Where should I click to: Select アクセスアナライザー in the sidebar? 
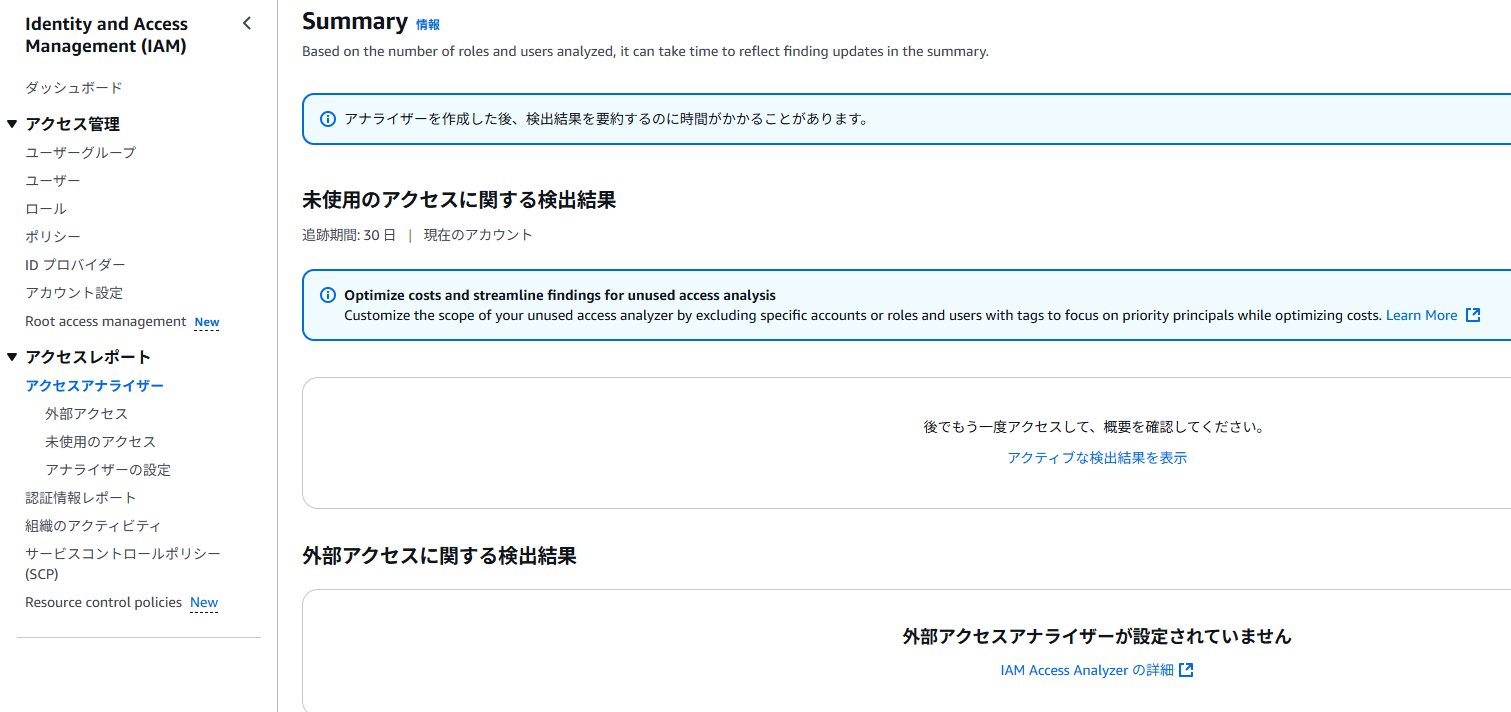click(x=95, y=385)
